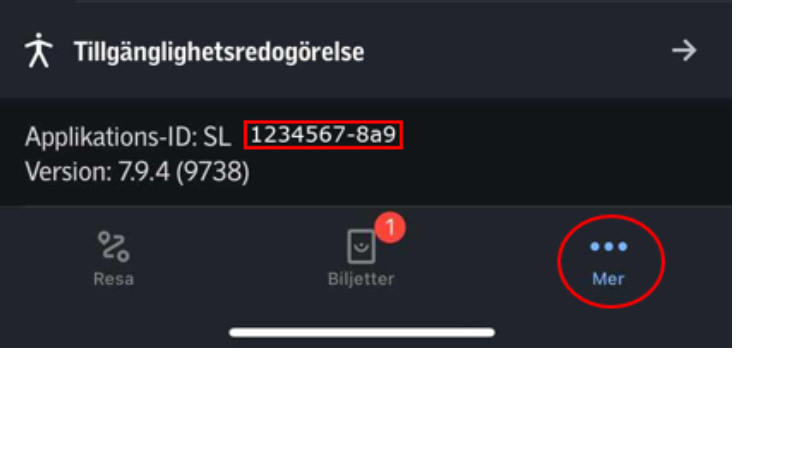The image size is (800, 450).
Task: Select the Mer tab label
Action: click(x=608, y=279)
